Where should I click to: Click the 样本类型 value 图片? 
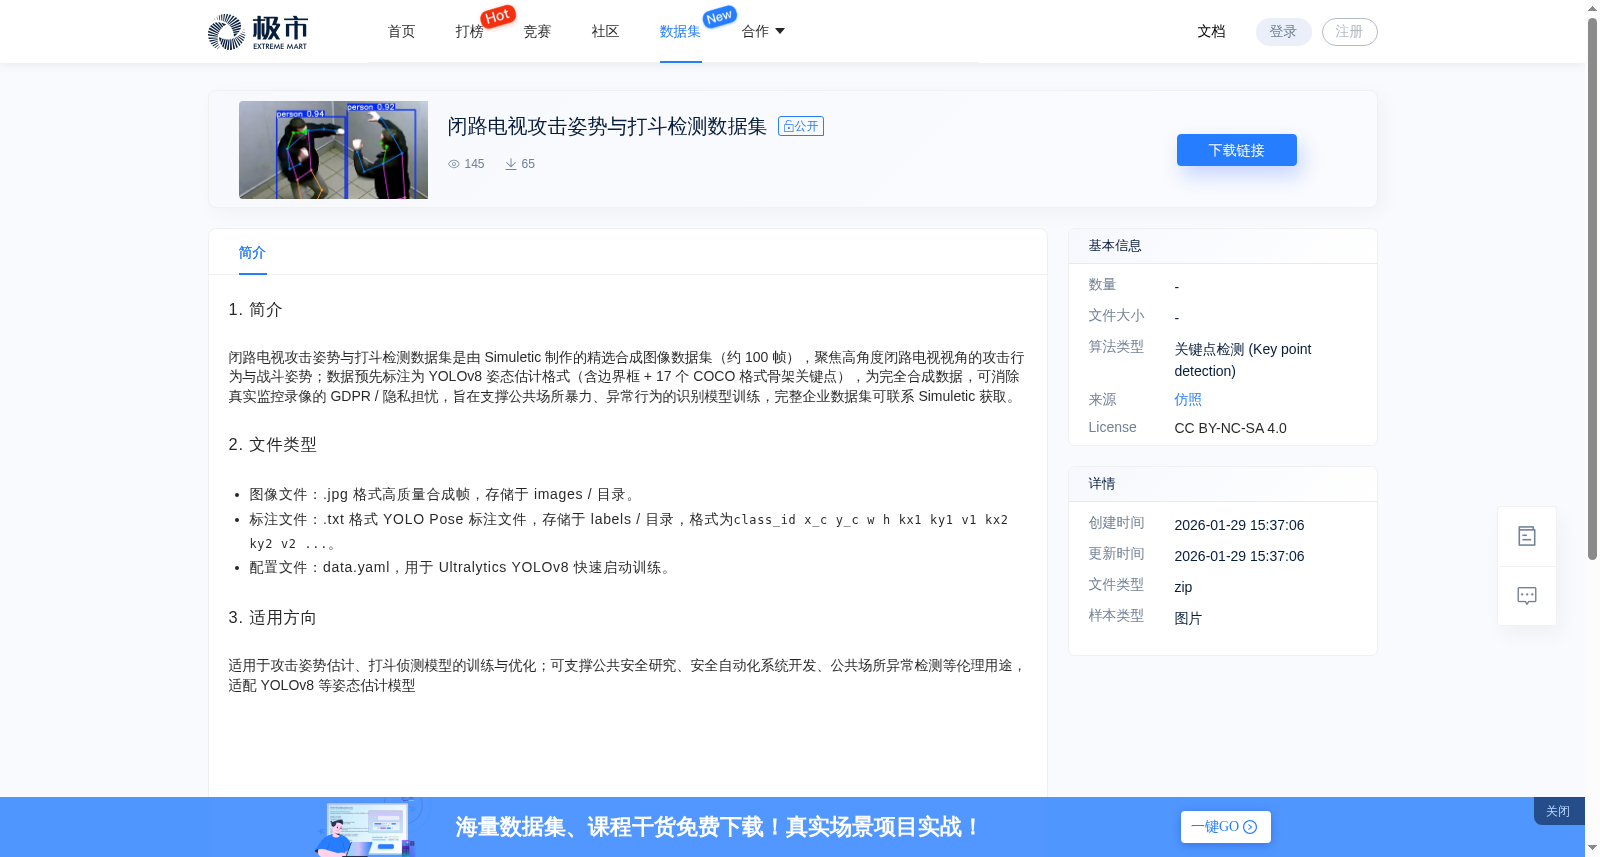click(x=1188, y=618)
